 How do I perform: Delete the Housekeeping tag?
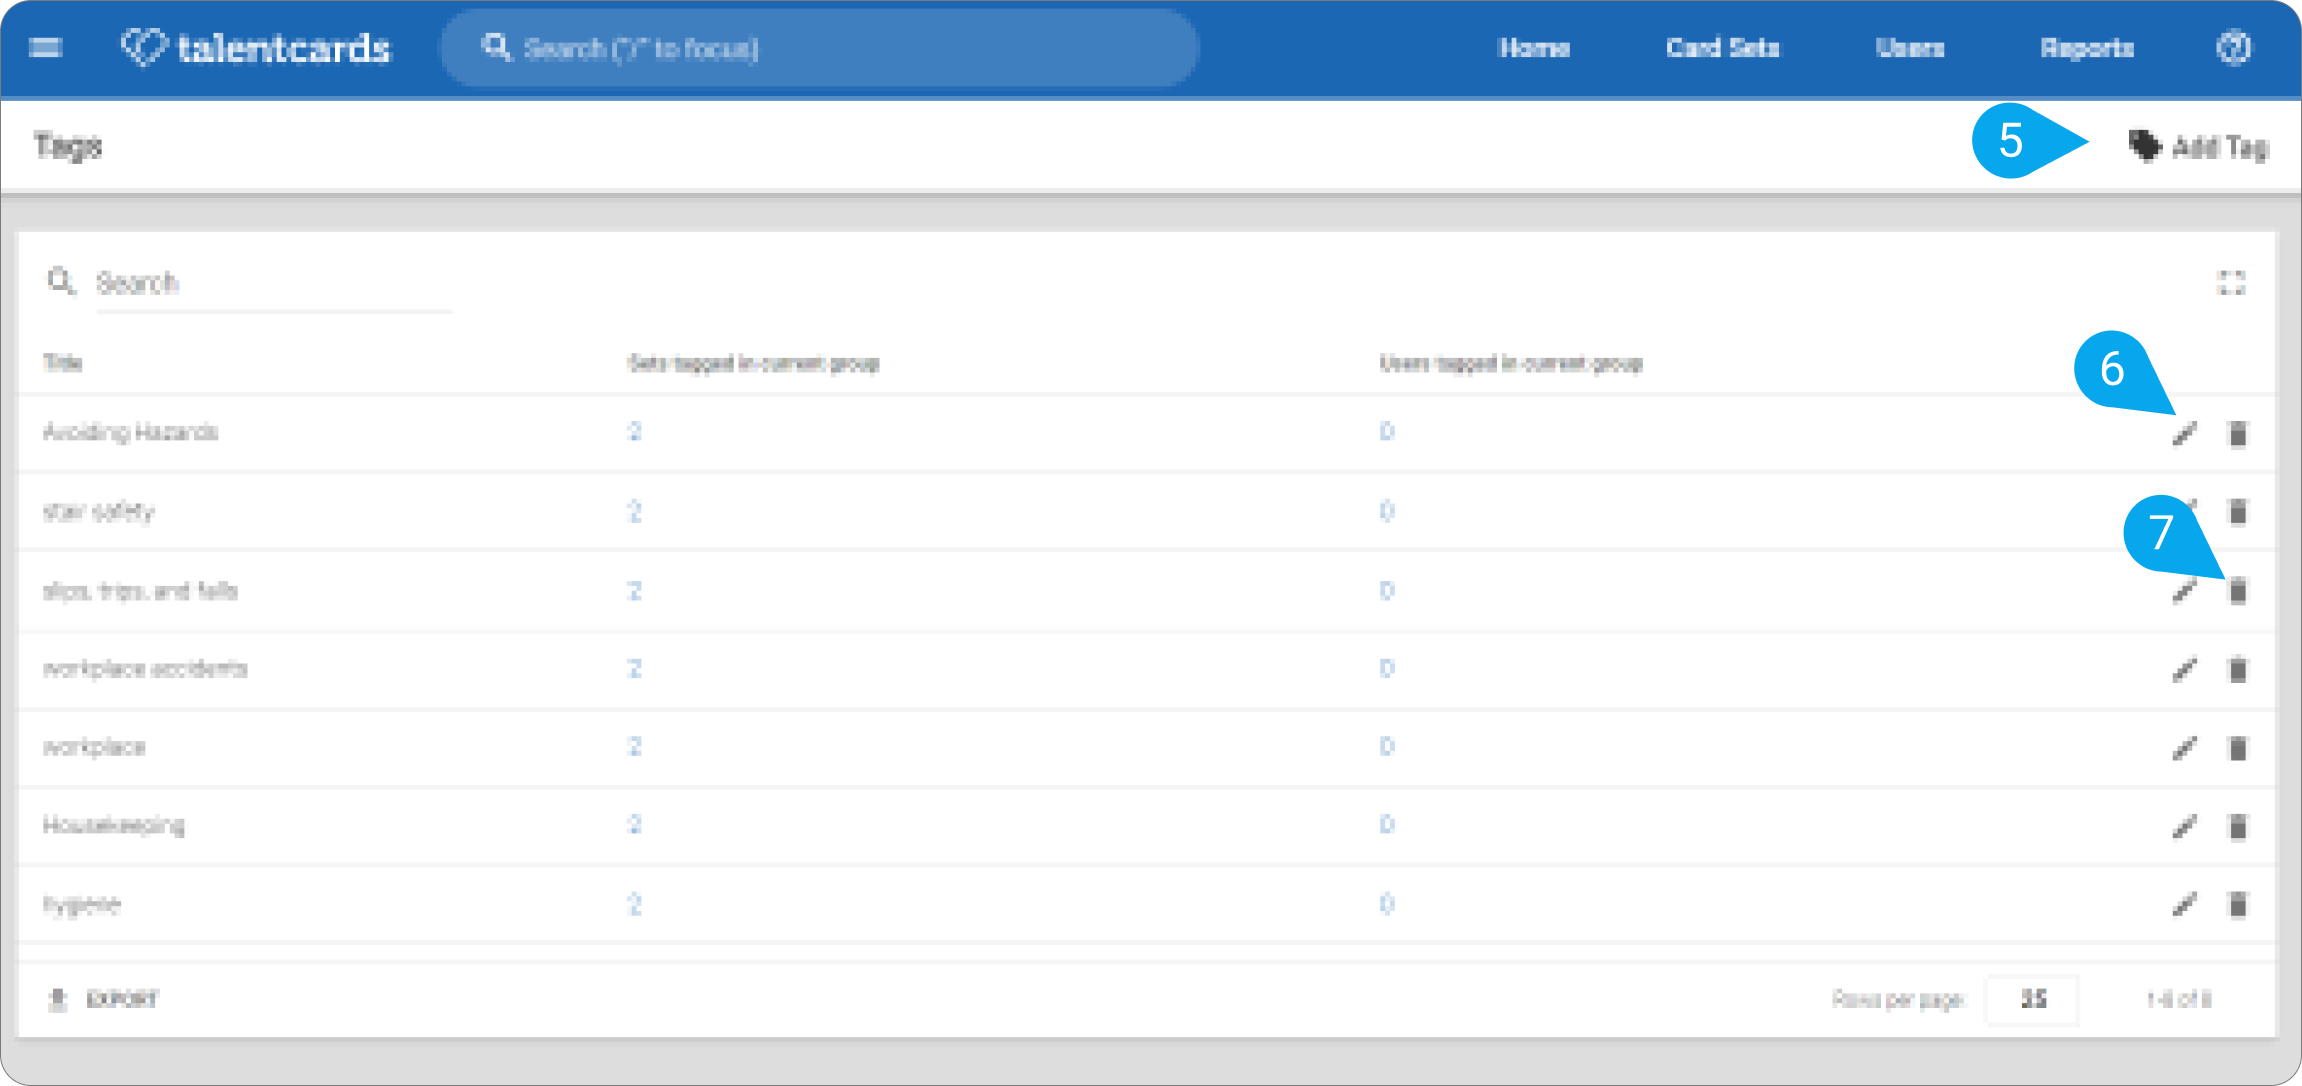[x=2238, y=826]
